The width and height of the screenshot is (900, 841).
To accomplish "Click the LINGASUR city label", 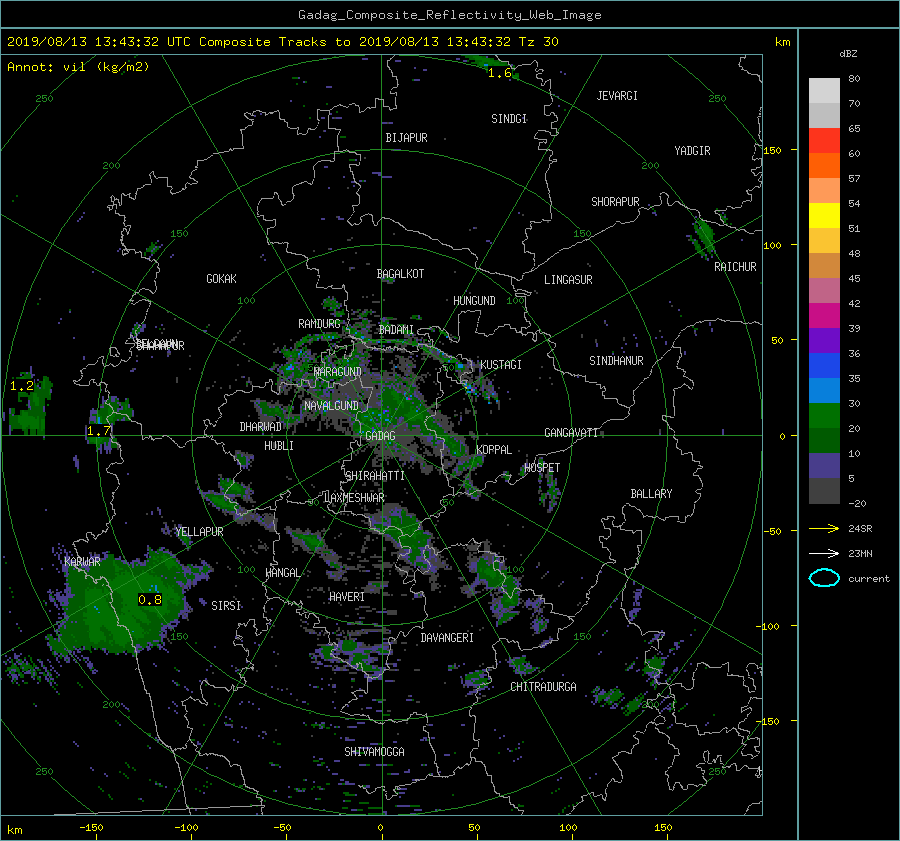I will (568, 280).
